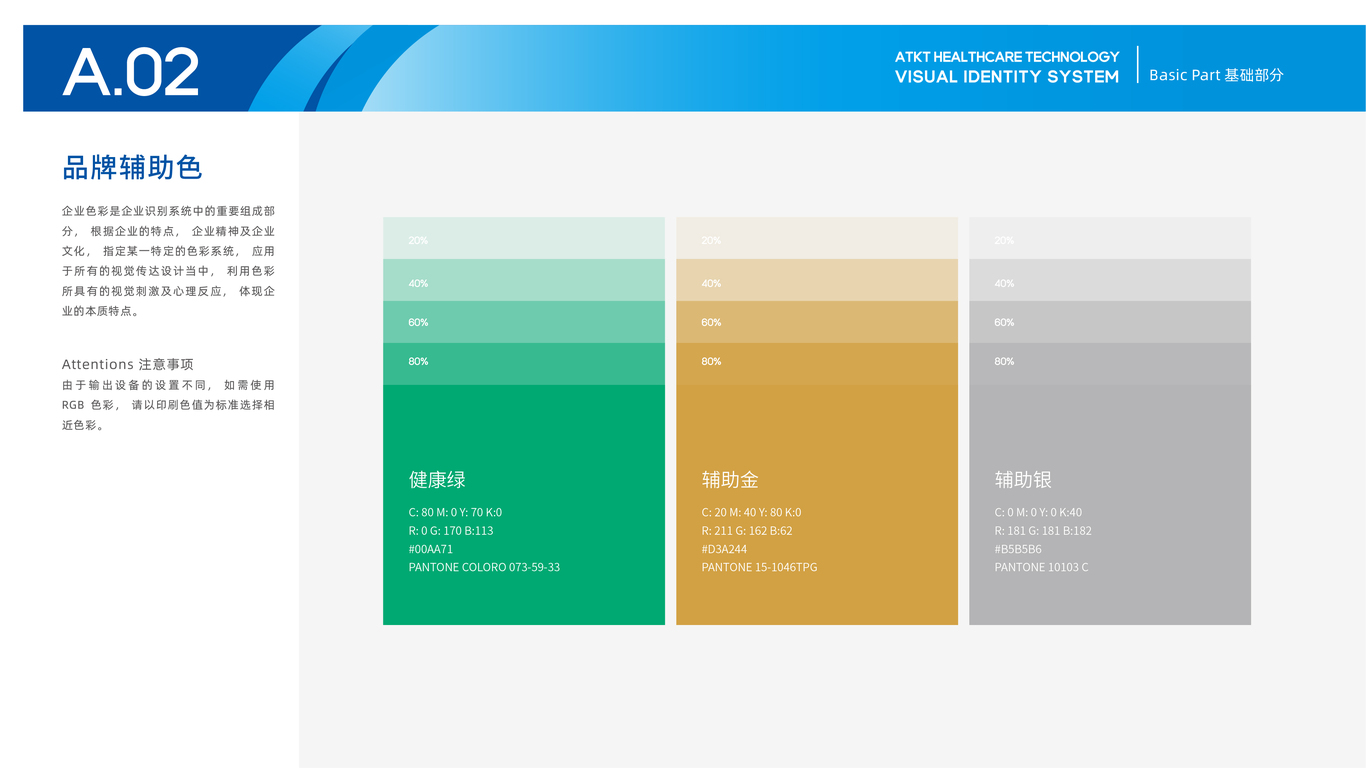1366x768 pixels.
Task: Click note starting 由于输出设备的设置不同
Action: point(168,405)
